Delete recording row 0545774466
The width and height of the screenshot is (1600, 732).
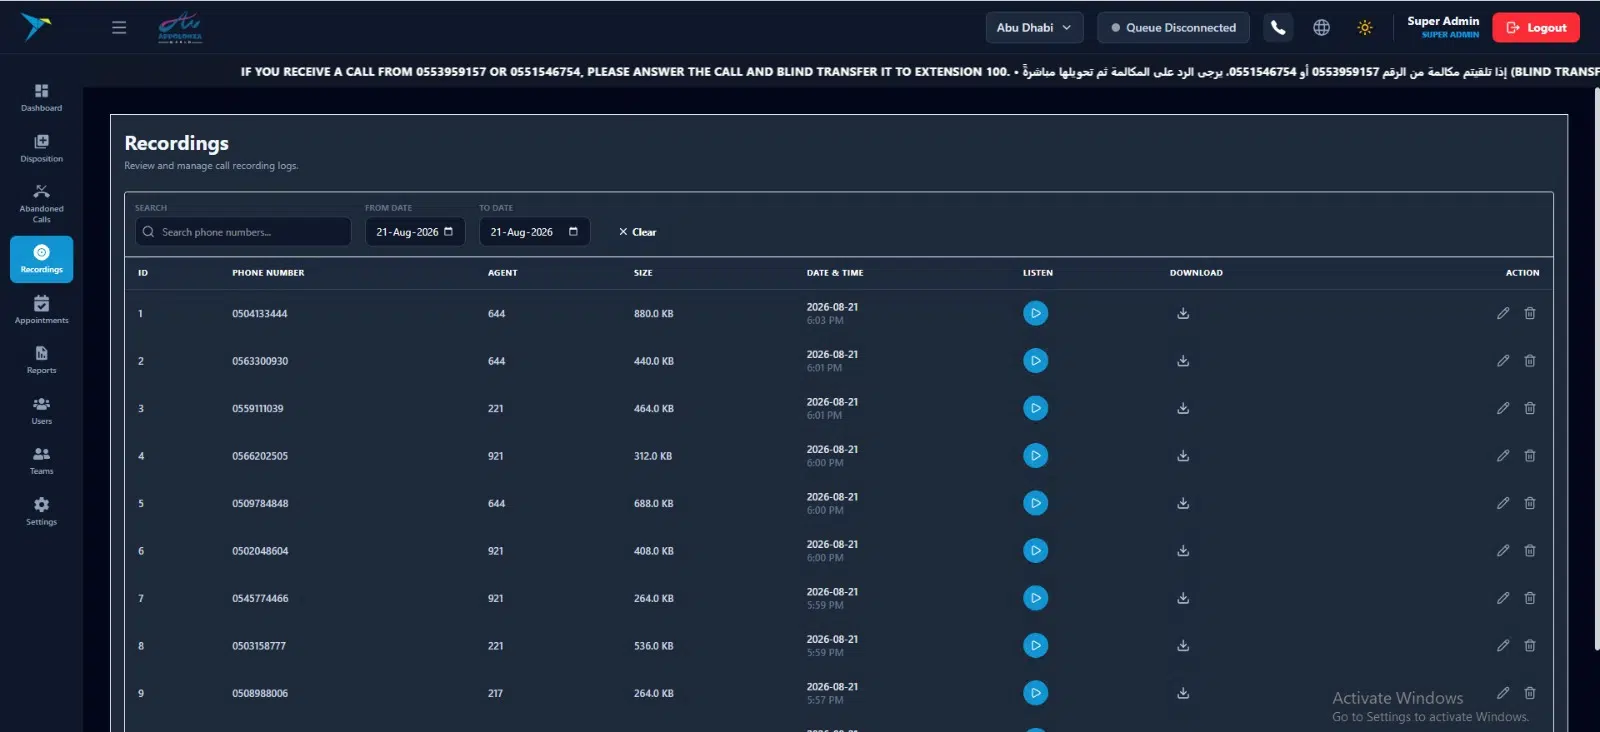point(1530,598)
